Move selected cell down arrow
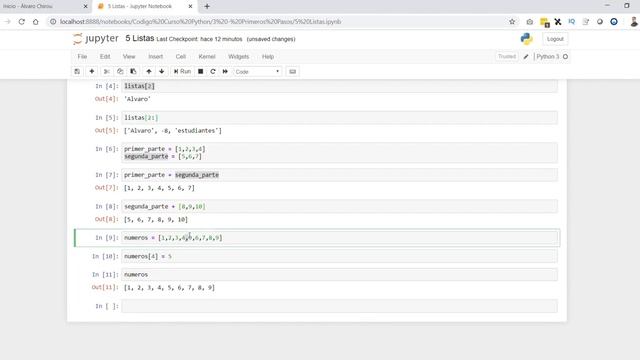Screen dimensions: 640x360 point(162,71)
